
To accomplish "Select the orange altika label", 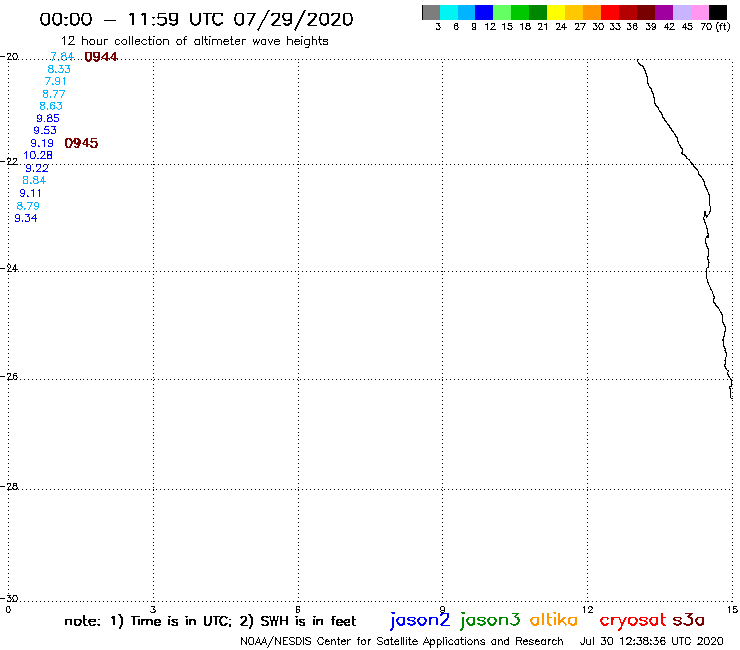I will (554, 619).
